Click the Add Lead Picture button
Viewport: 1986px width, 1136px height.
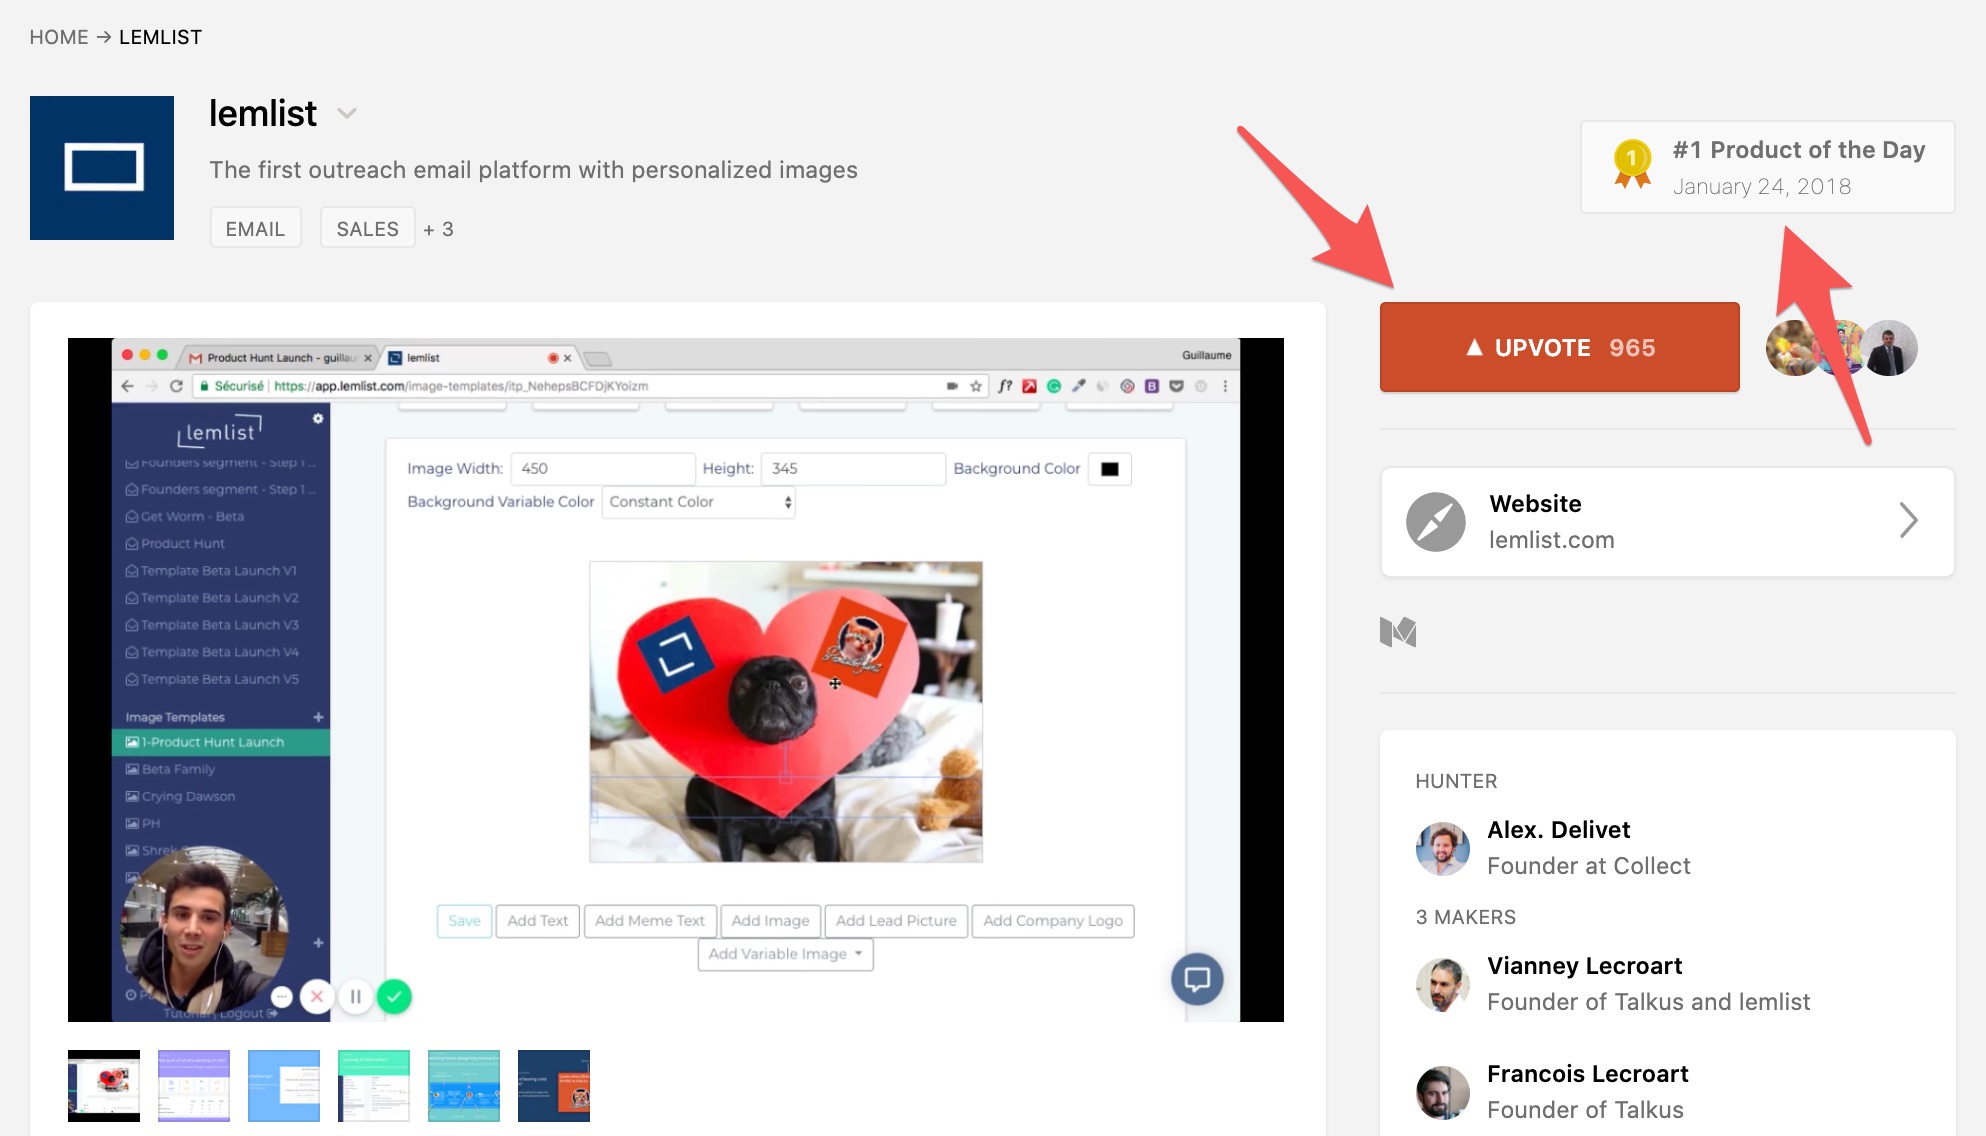tap(896, 921)
